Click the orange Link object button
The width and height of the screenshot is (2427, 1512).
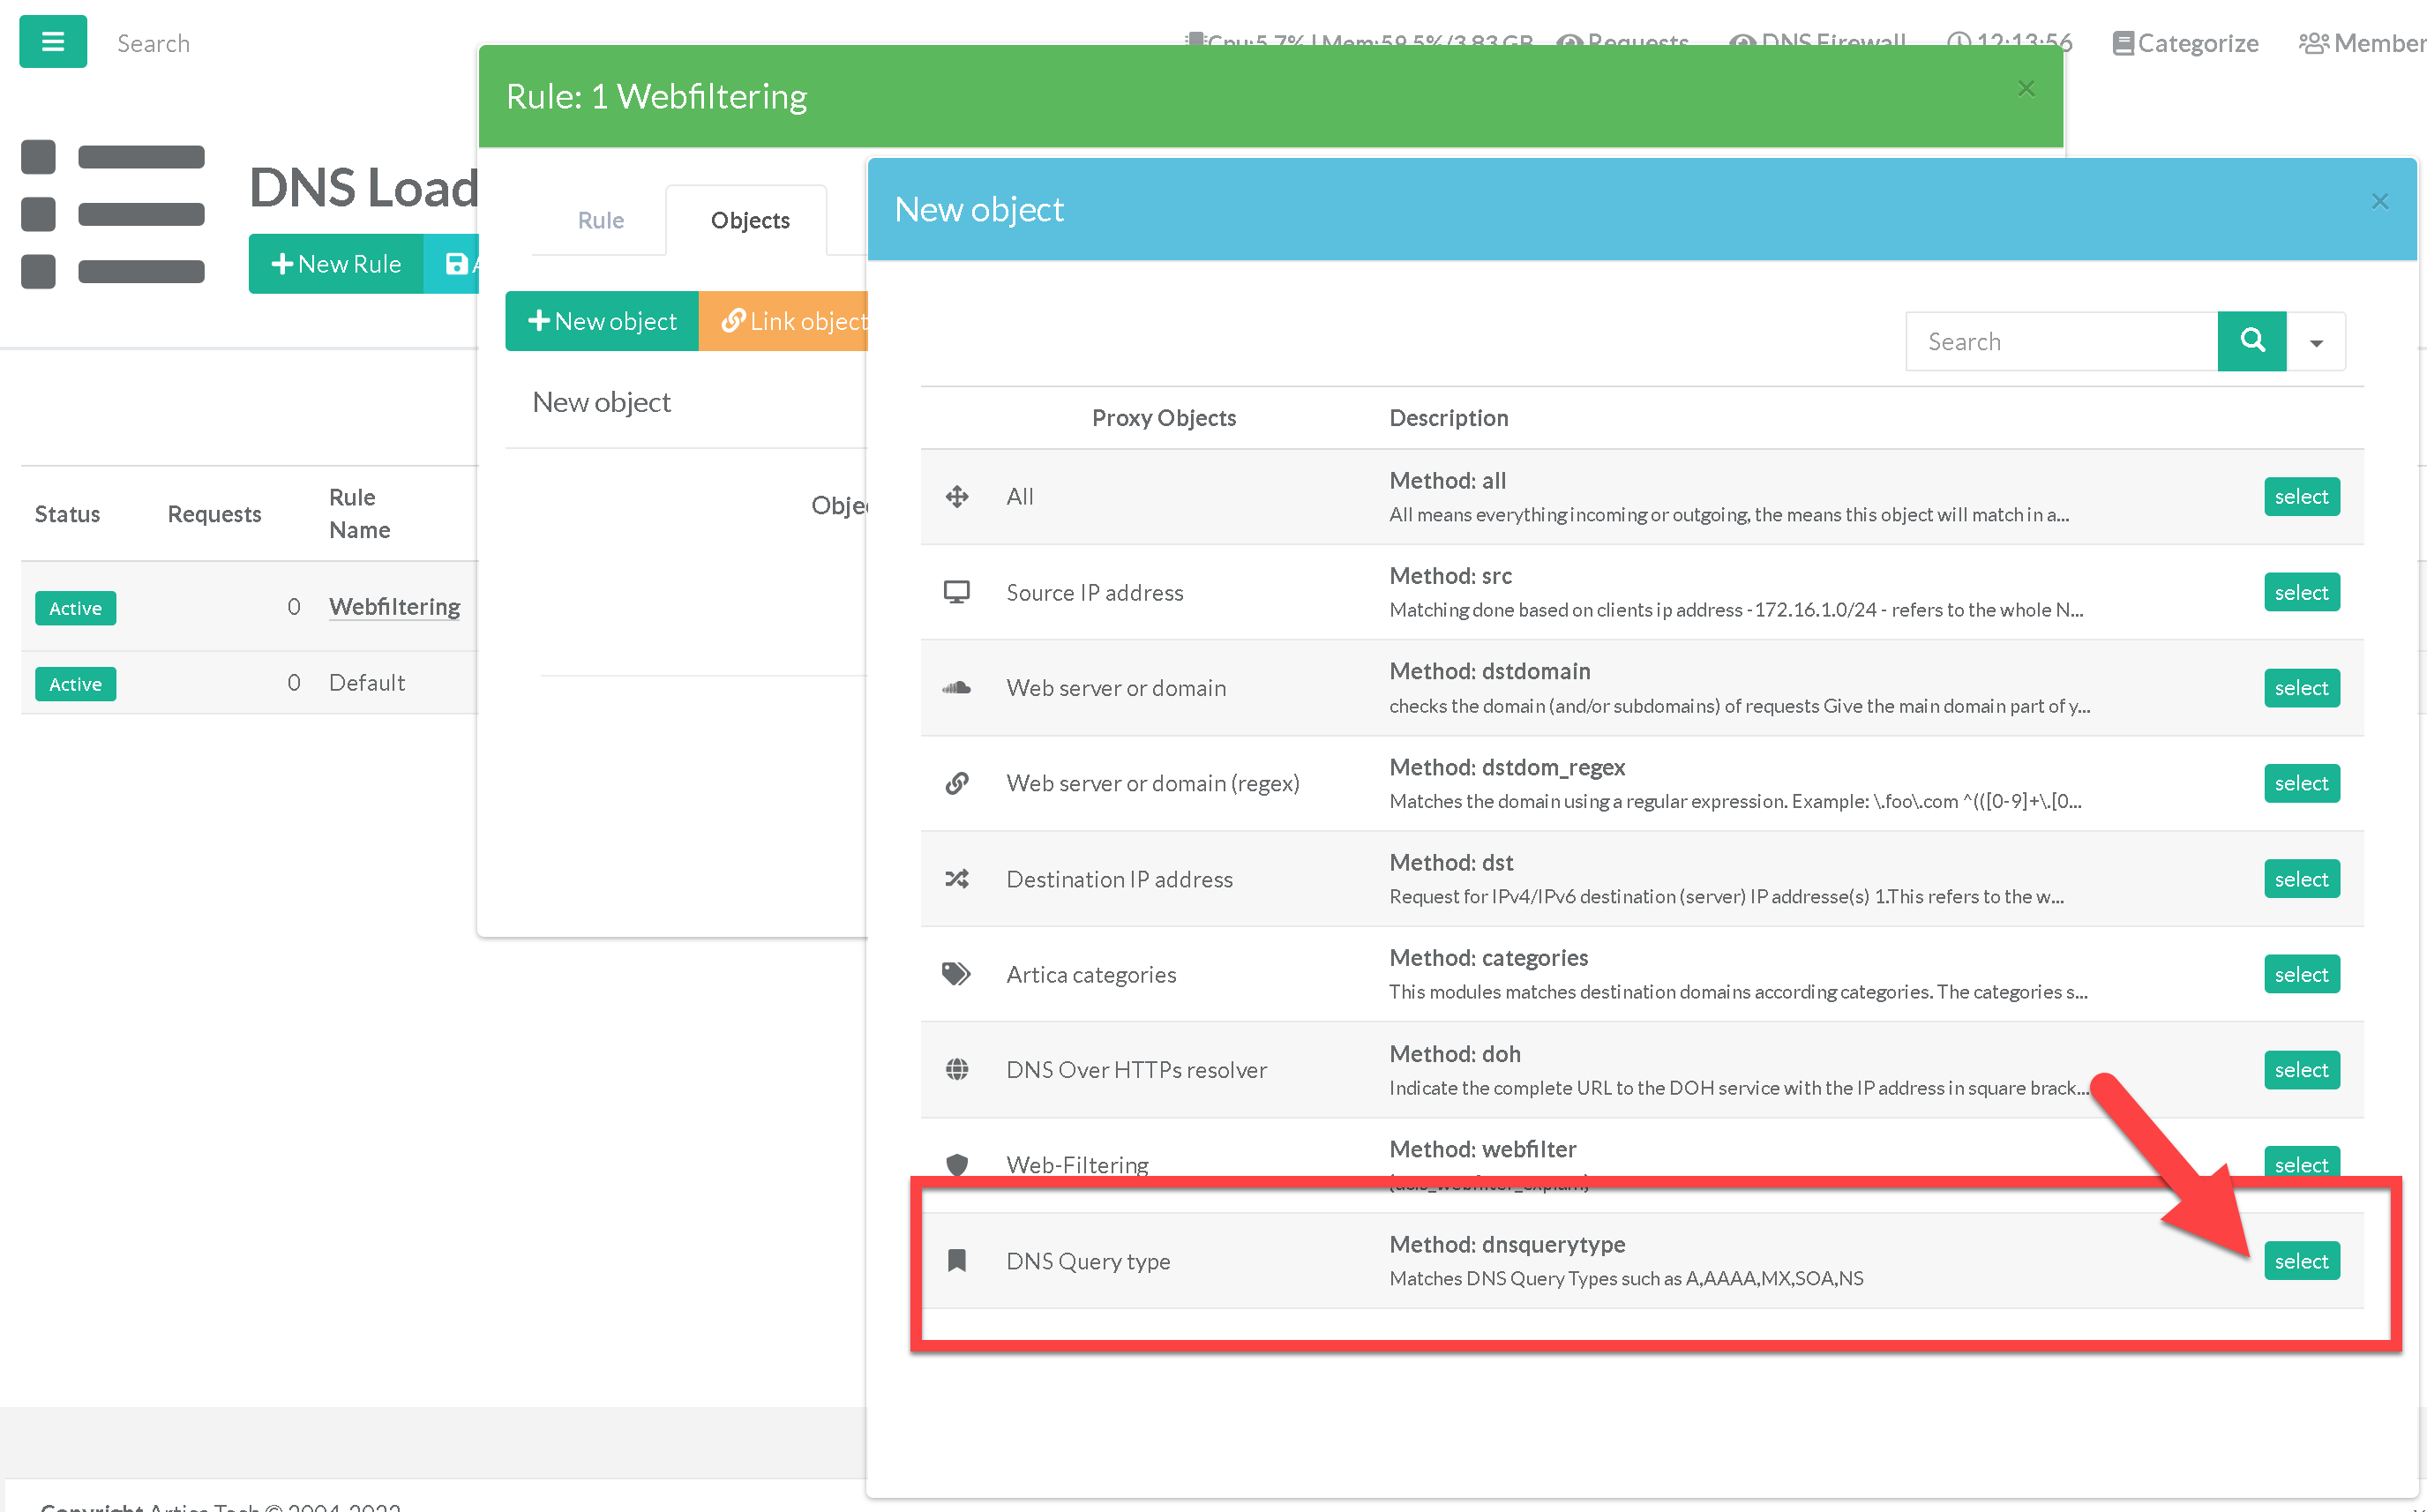[785, 321]
